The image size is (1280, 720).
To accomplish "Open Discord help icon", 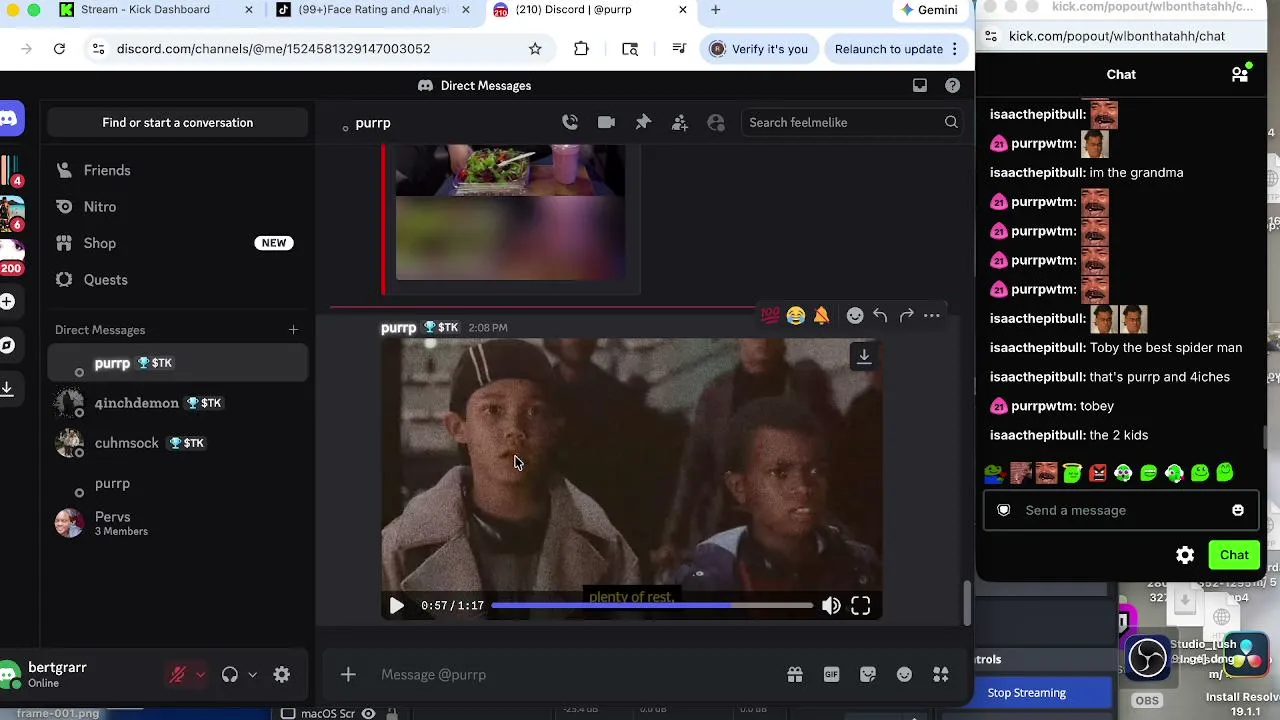I will pyautogui.click(x=952, y=85).
